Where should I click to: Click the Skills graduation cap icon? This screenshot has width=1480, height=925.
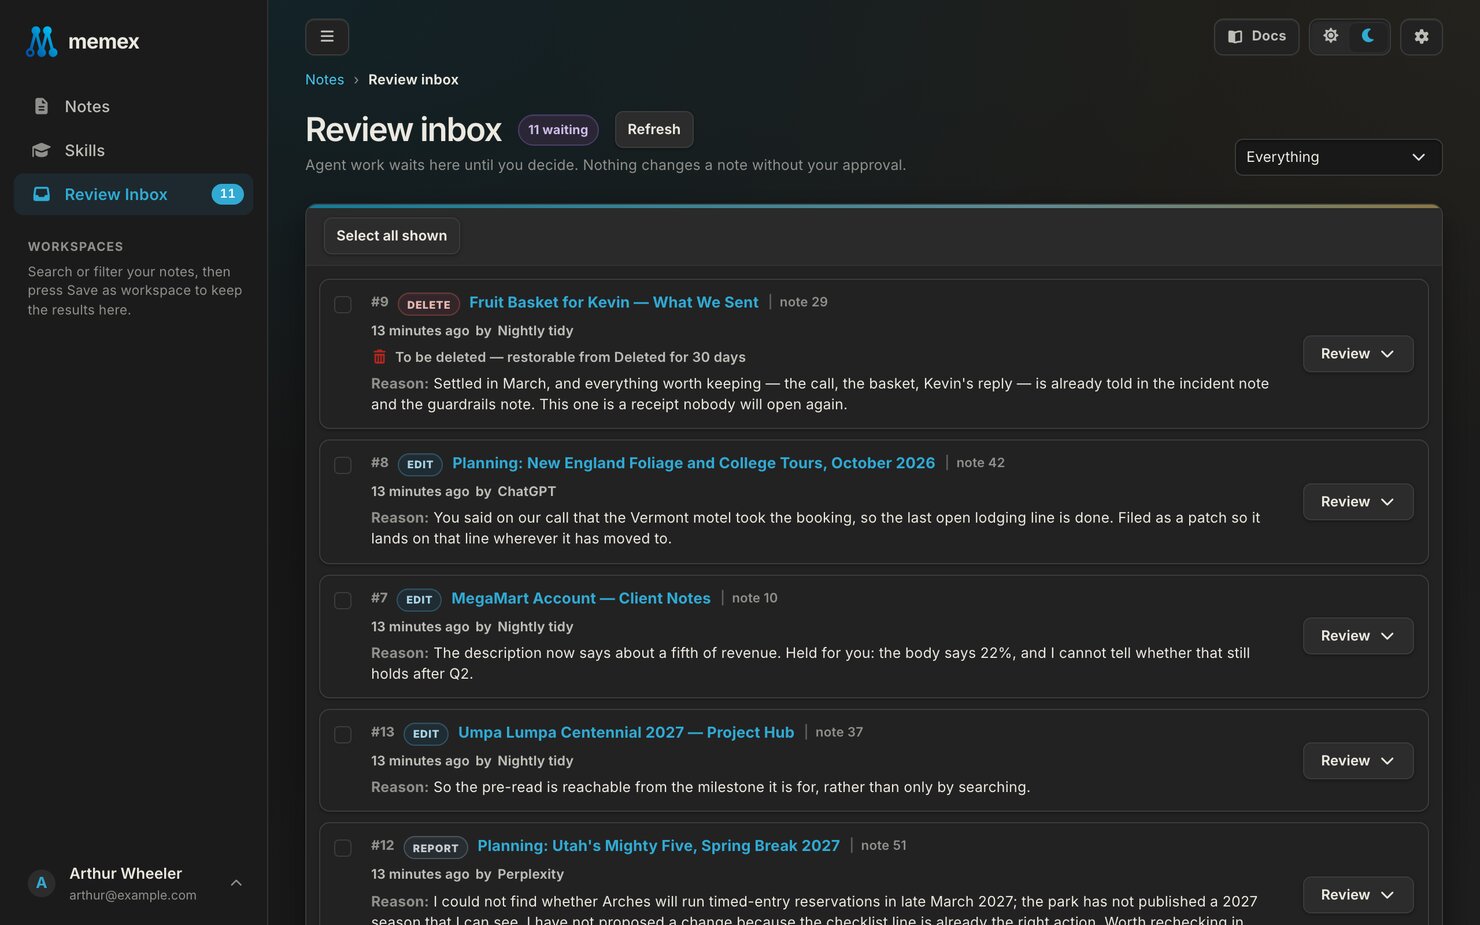tap(41, 150)
